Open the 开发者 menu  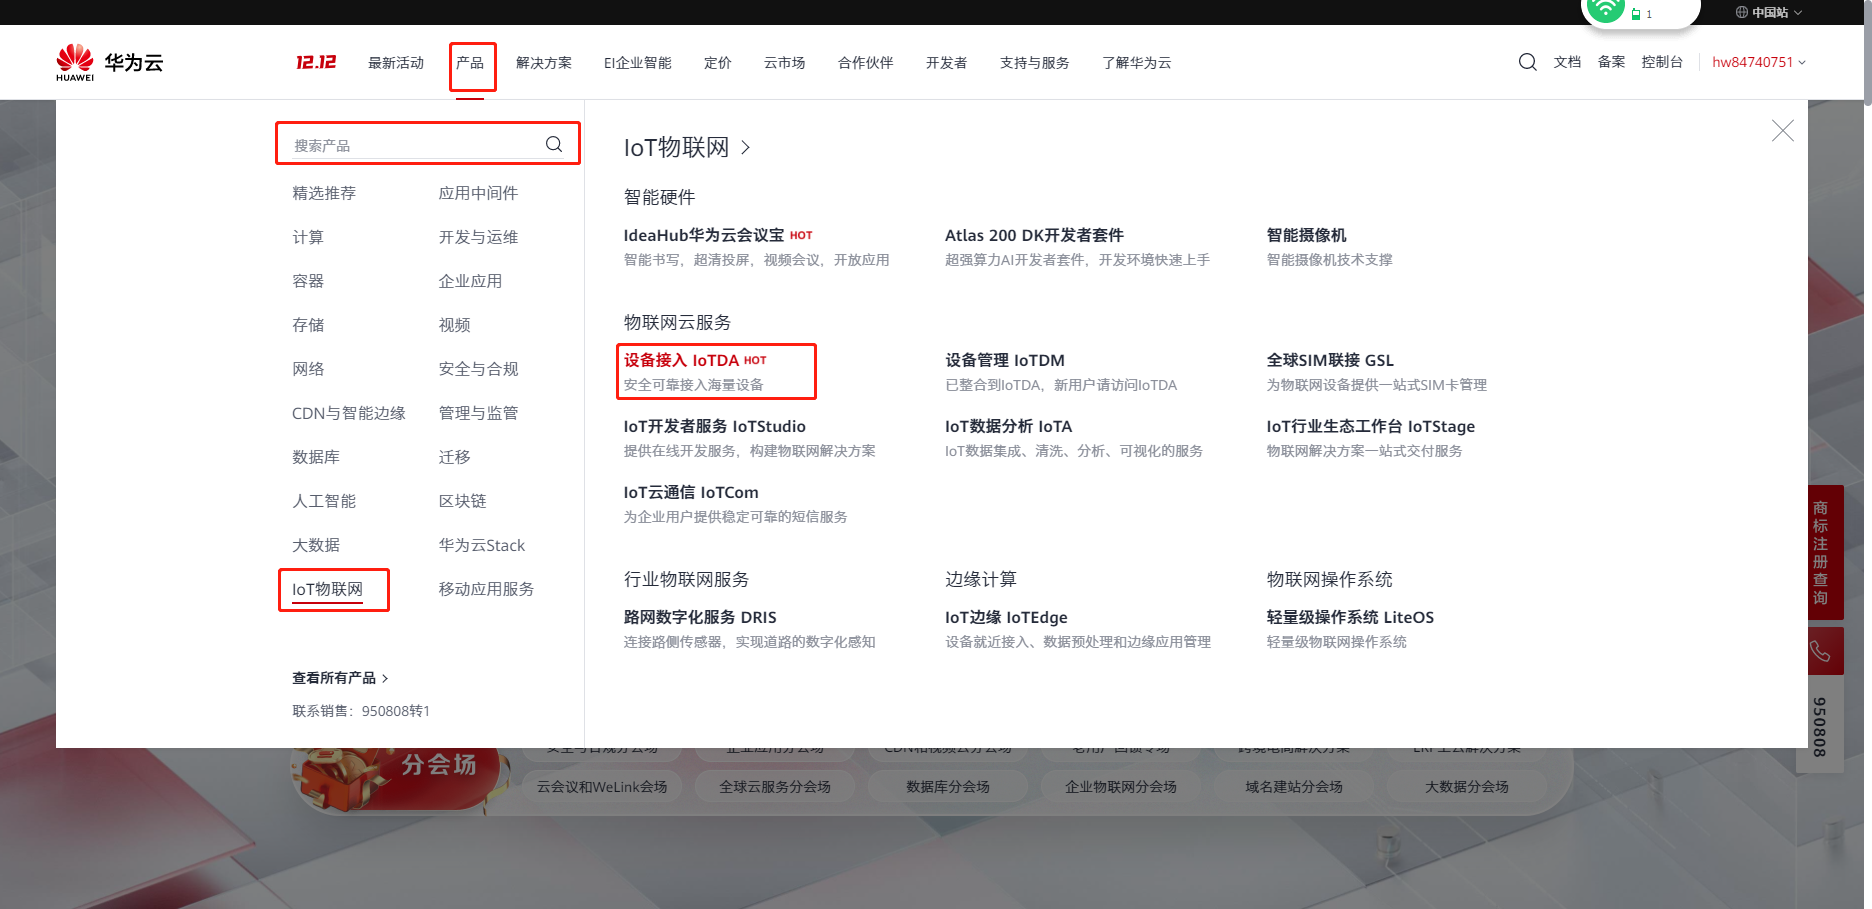pos(947,63)
